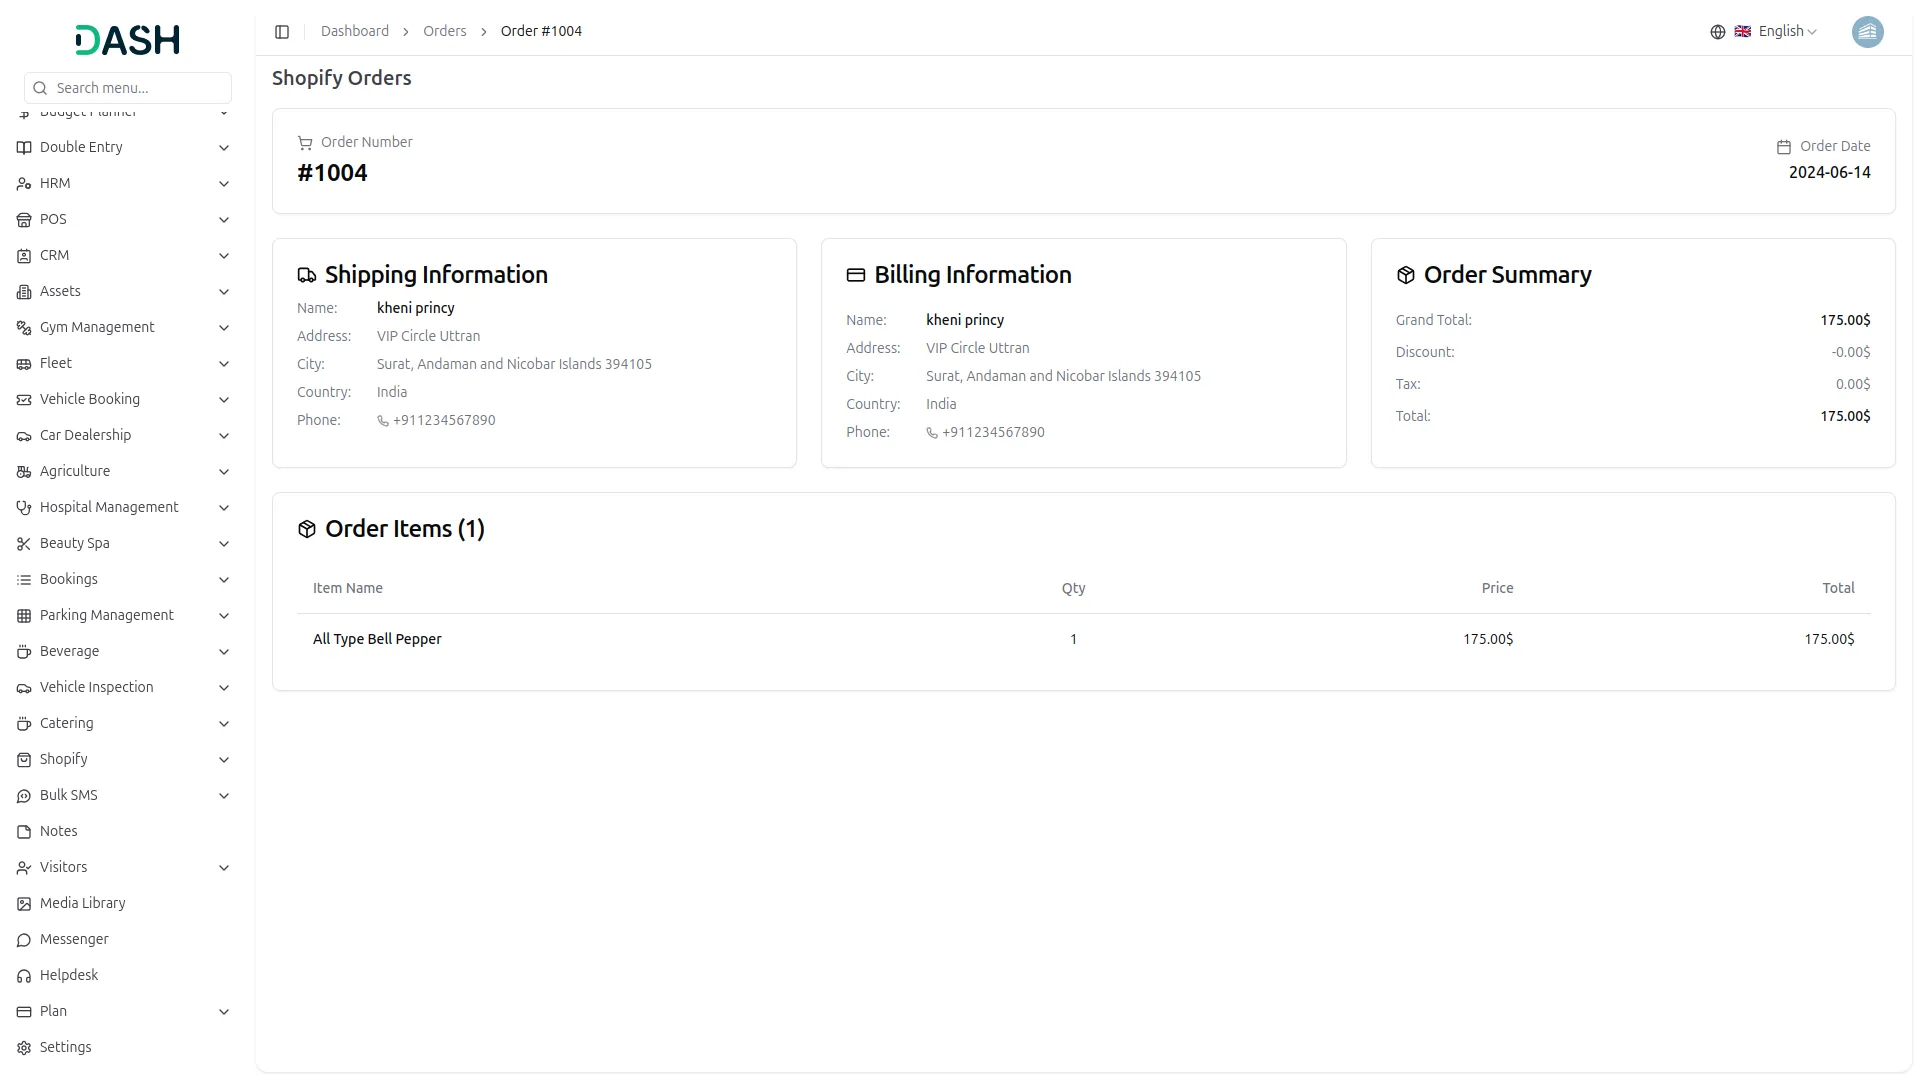Click the Media Library image icon
This screenshot has height=1080, width=1920.
point(24,904)
